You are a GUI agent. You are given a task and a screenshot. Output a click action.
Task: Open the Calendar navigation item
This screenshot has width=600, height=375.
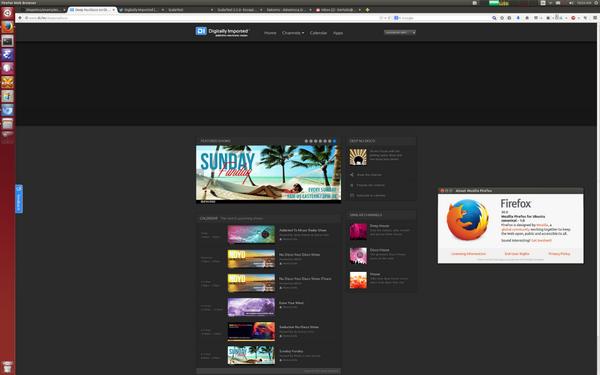(x=318, y=33)
